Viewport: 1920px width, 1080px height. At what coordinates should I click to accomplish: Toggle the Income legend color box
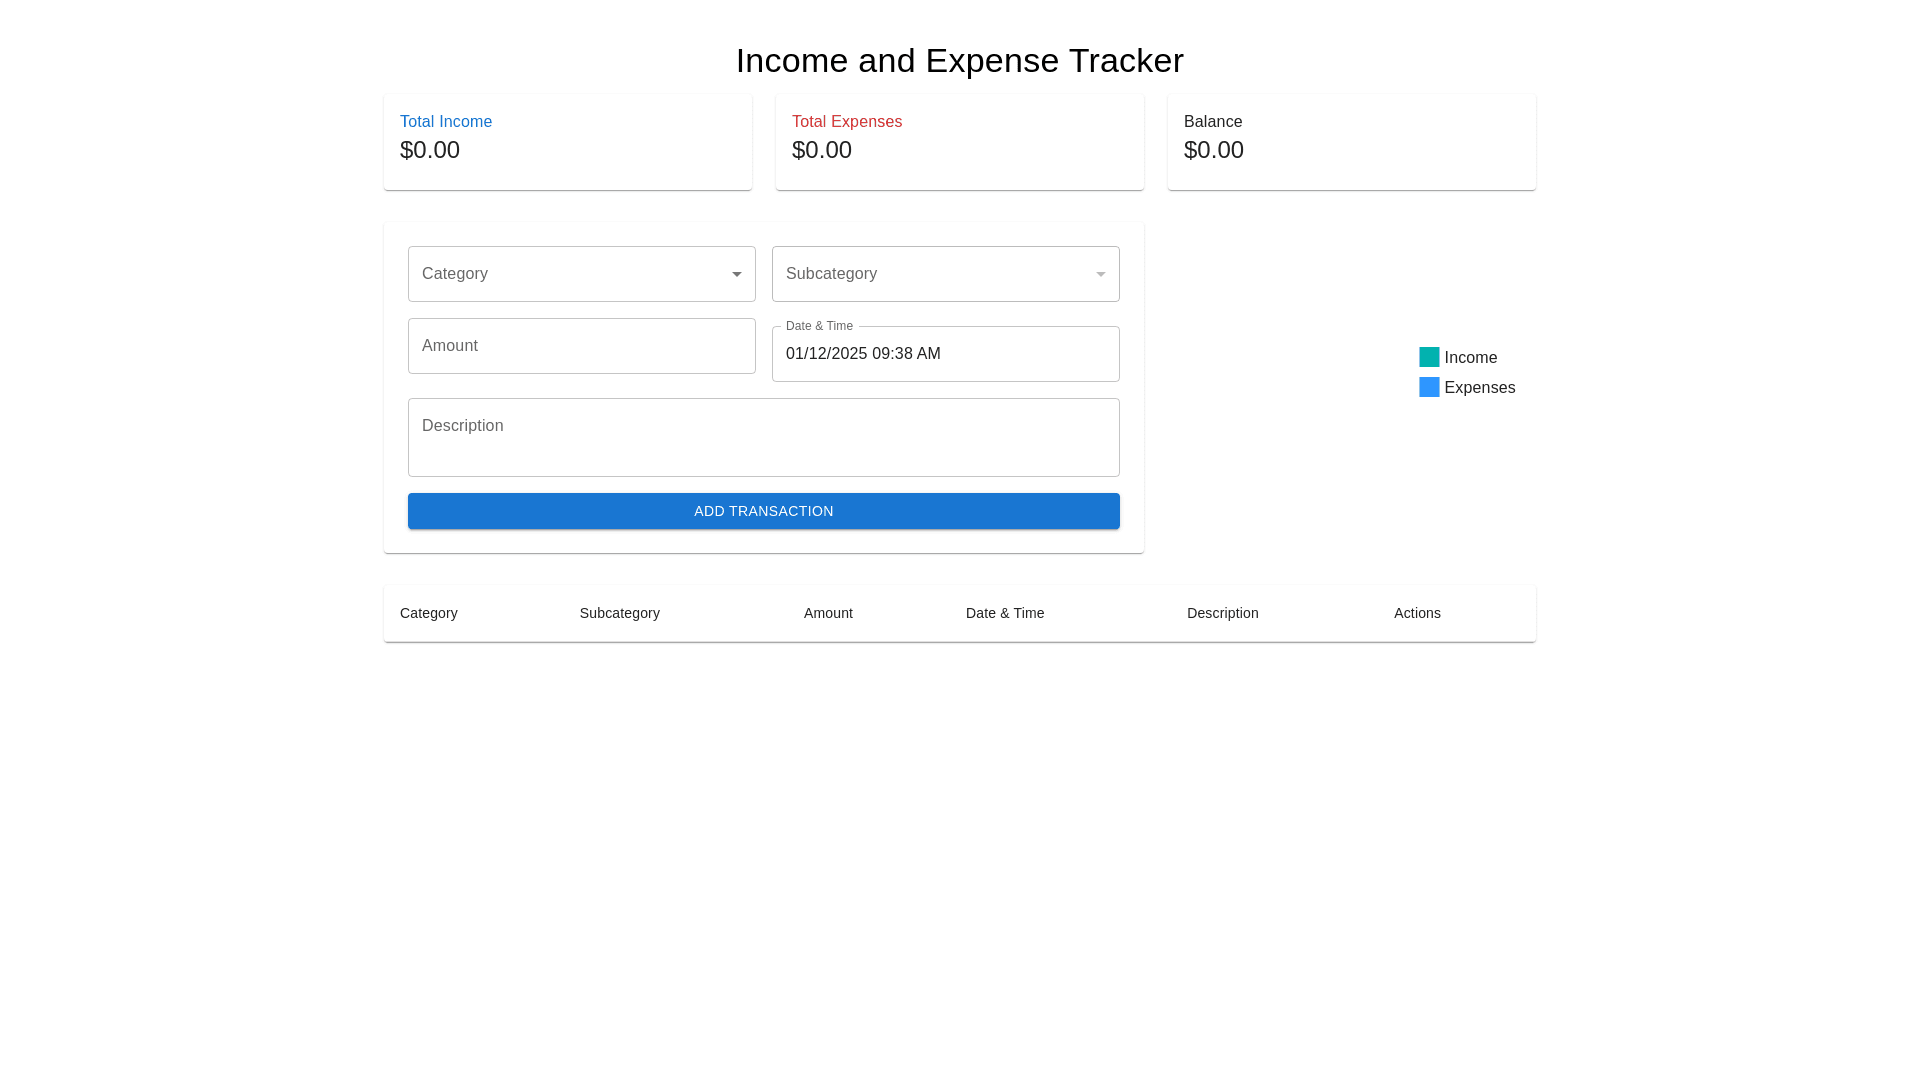click(1429, 357)
